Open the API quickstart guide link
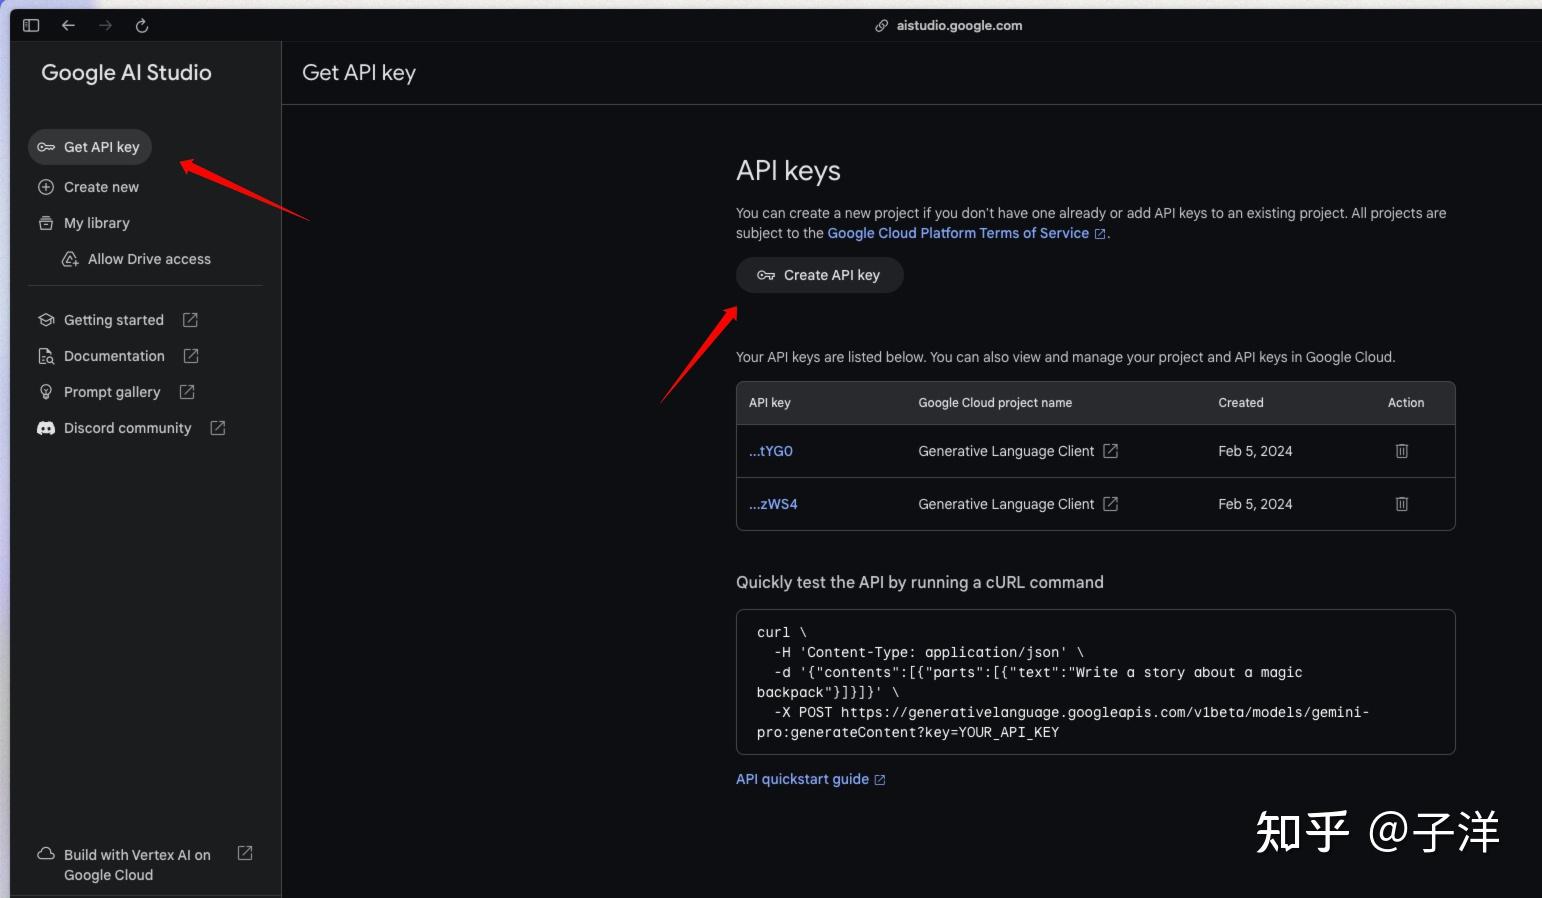The image size is (1542, 898). click(802, 779)
